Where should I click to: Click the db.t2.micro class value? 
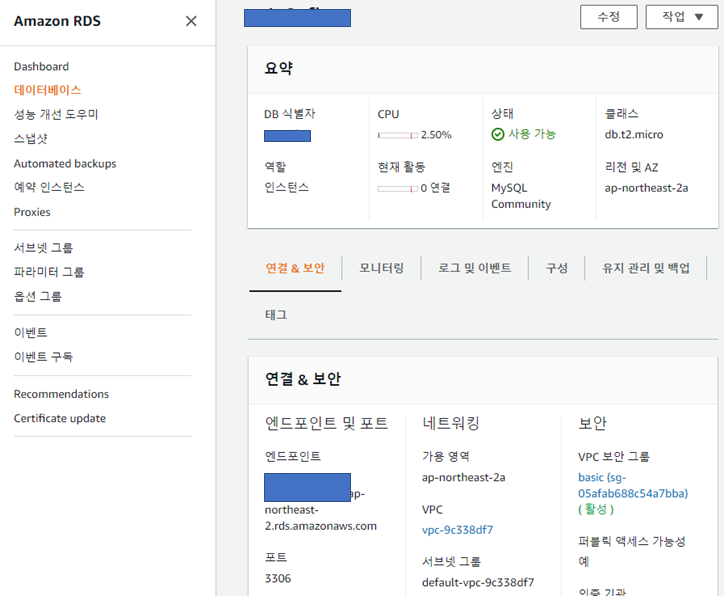[x=634, y=135]
